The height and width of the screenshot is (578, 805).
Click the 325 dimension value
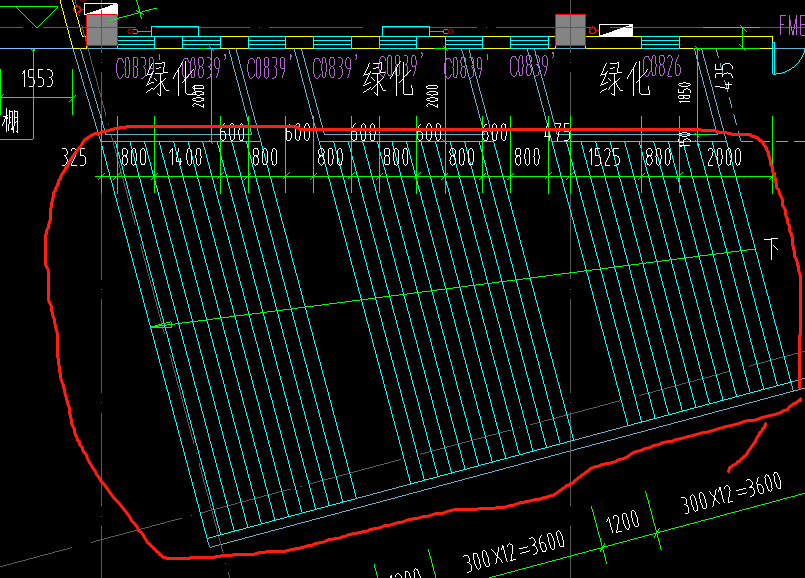pos(74,157)
